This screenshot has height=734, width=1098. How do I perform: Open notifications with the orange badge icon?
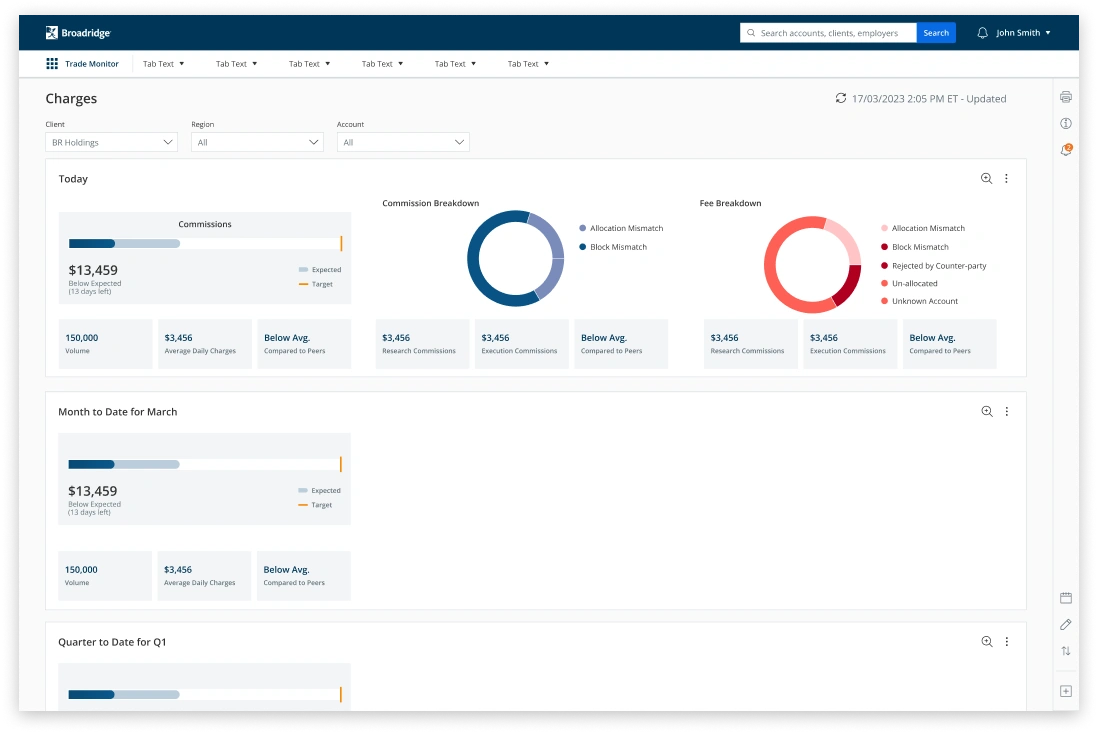1065,150
